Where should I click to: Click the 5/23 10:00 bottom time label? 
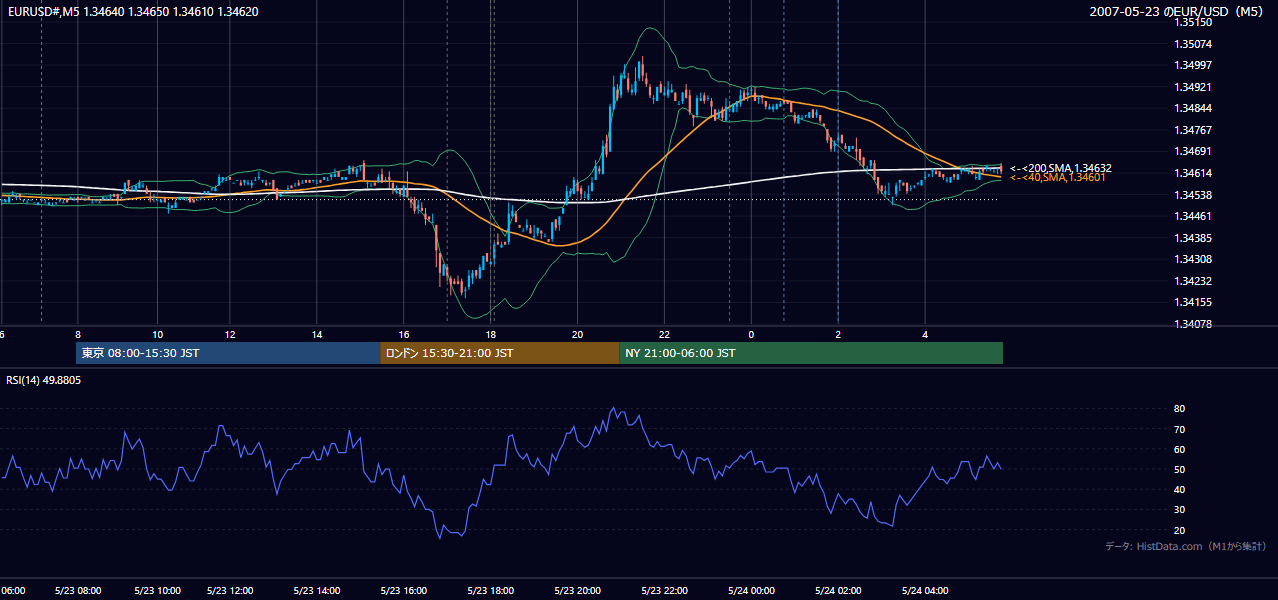pos(156,591)
